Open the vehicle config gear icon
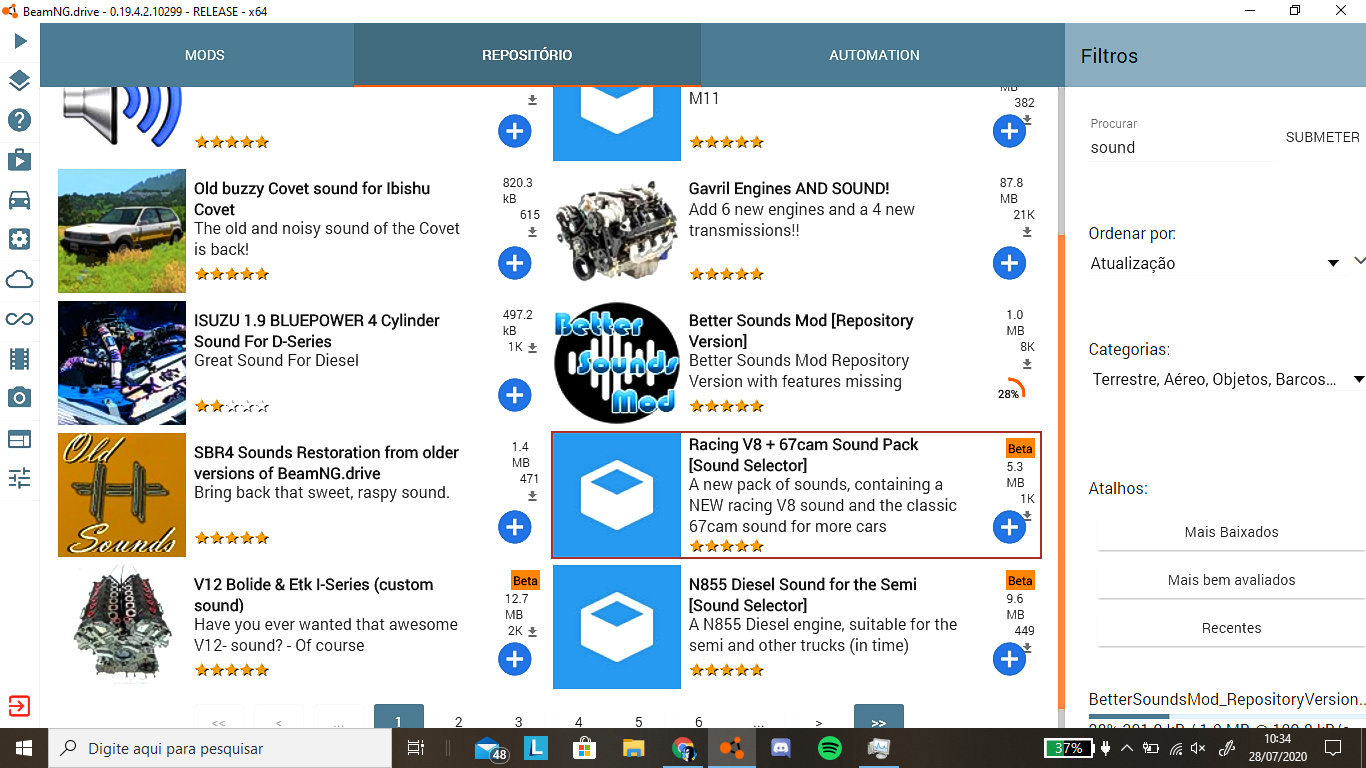Viewport: 1366px width, 768px height. [x=20, y=239]
